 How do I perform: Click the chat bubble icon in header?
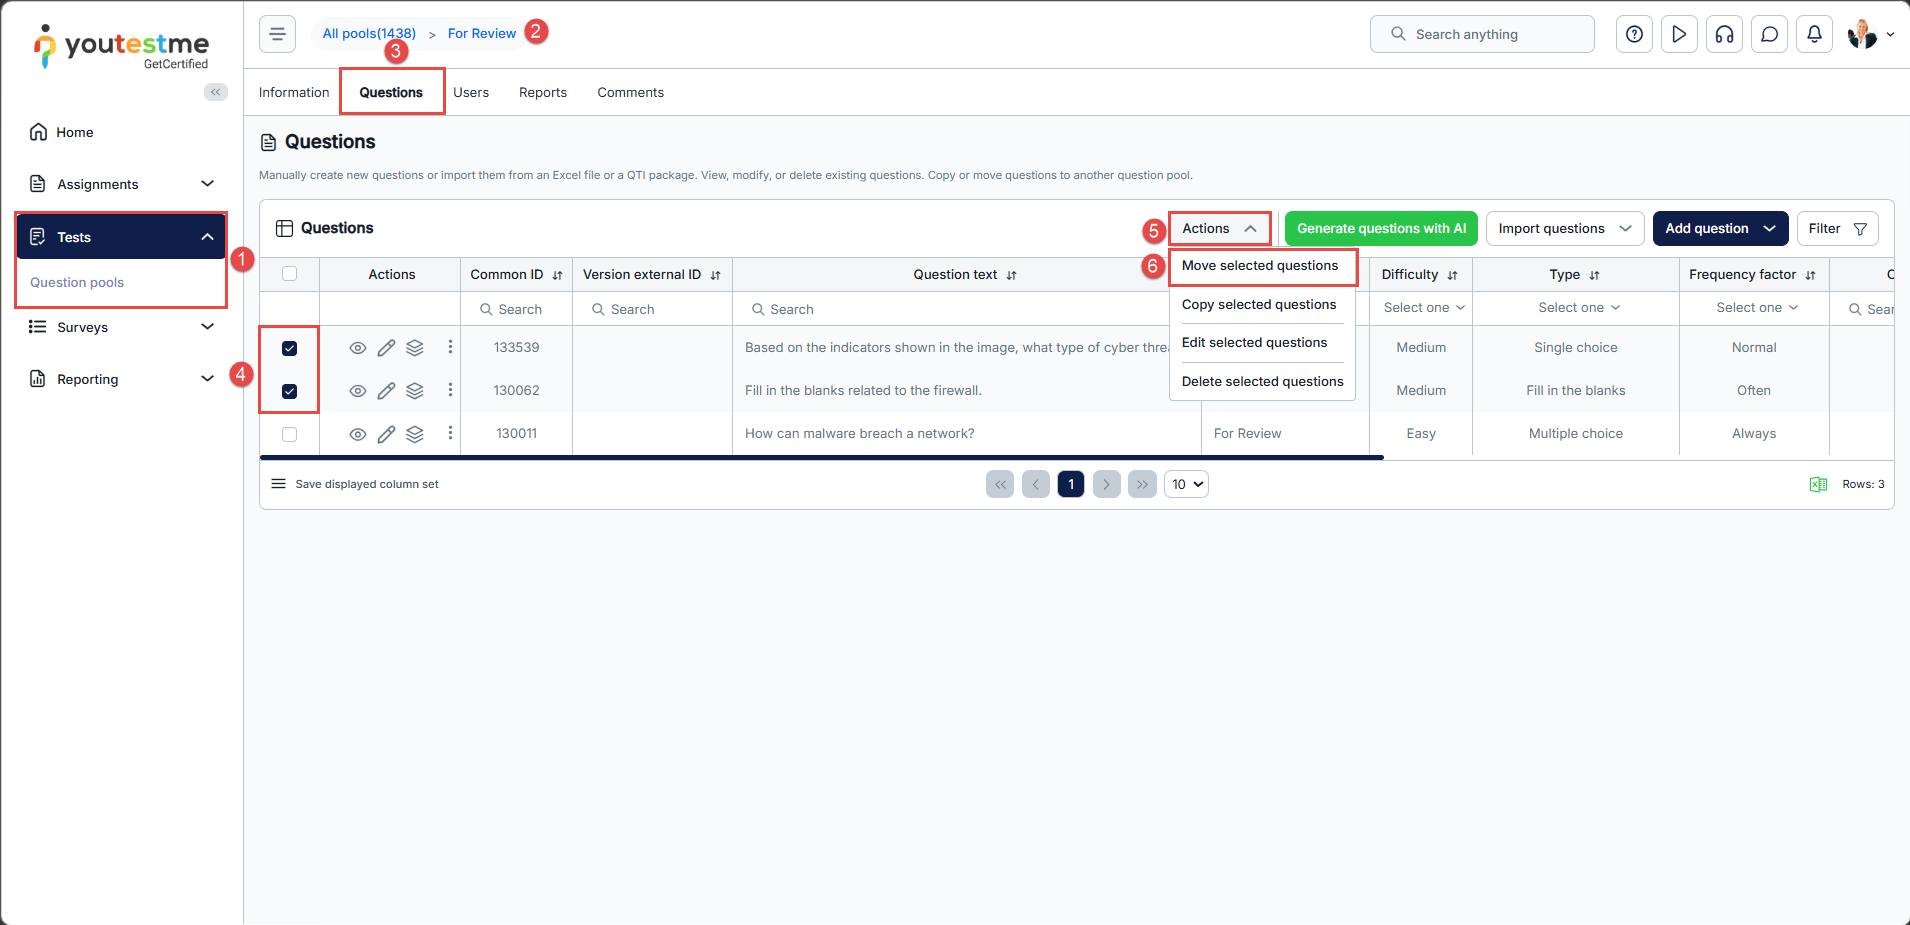[1769, 34]
